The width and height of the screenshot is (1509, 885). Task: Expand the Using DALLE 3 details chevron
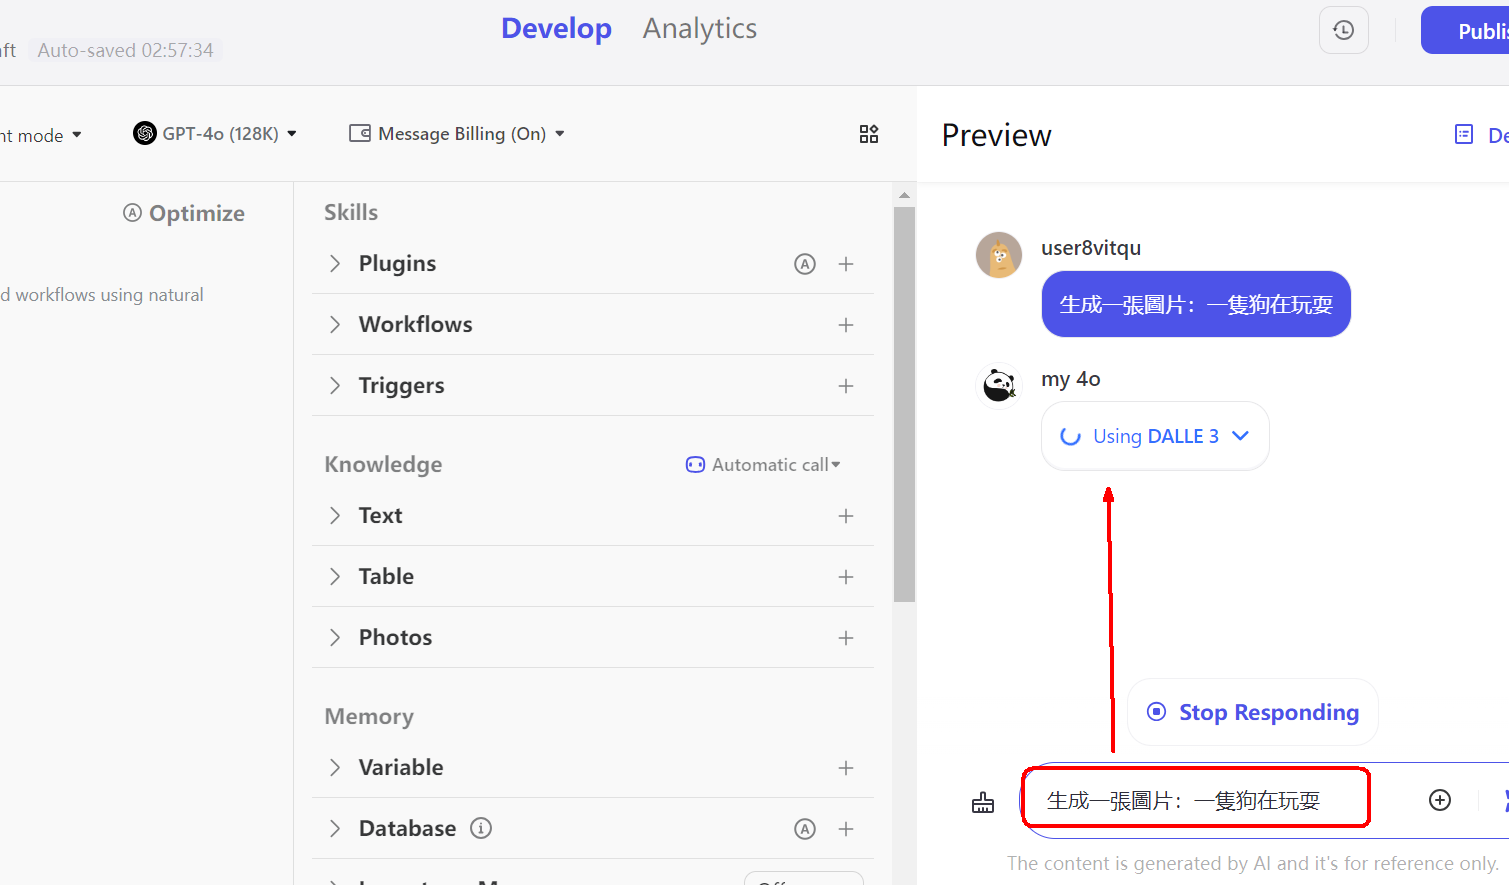(x=1240, y=436)
